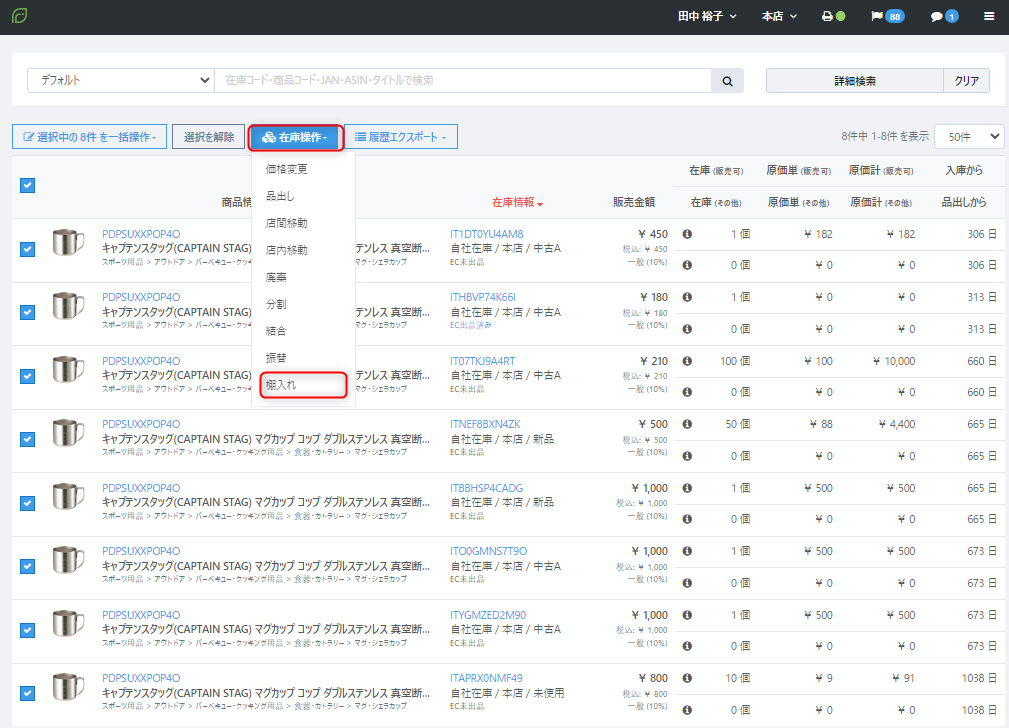Click the search magnifier icon button
Viewport: 1009px width, 728px height.
(x=727, y=81)
